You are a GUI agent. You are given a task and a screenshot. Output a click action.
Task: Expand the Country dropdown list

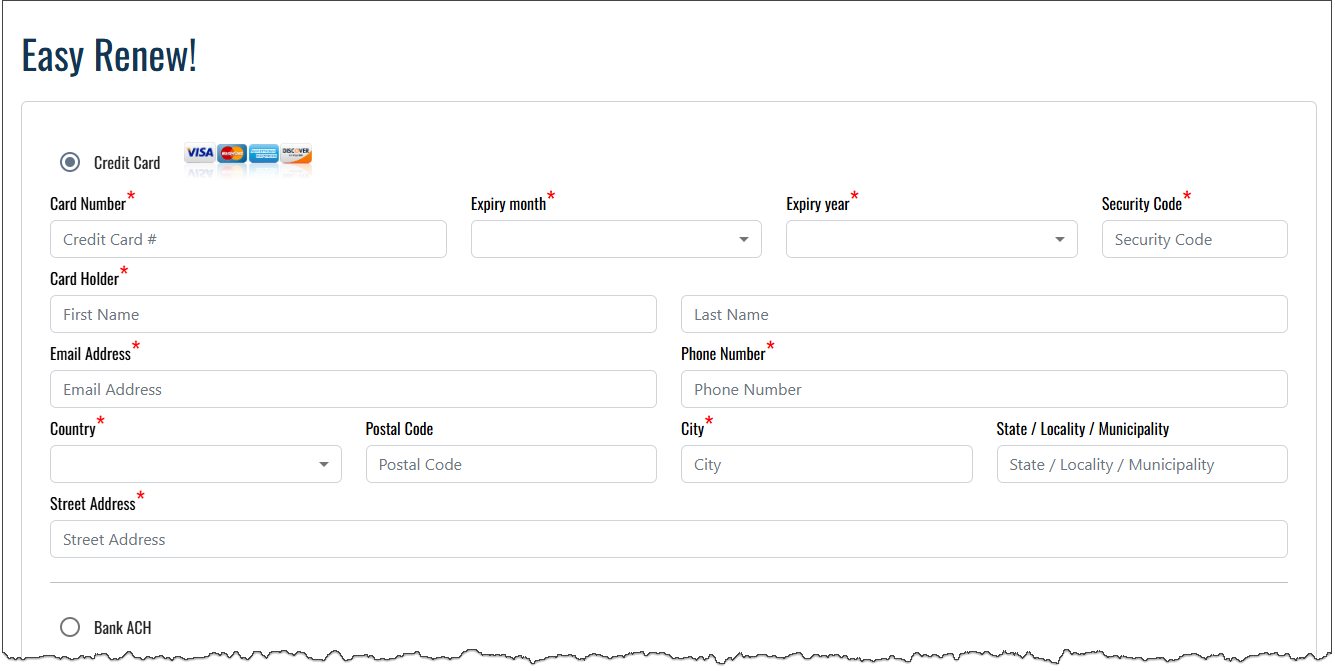(x=195, y=464)
